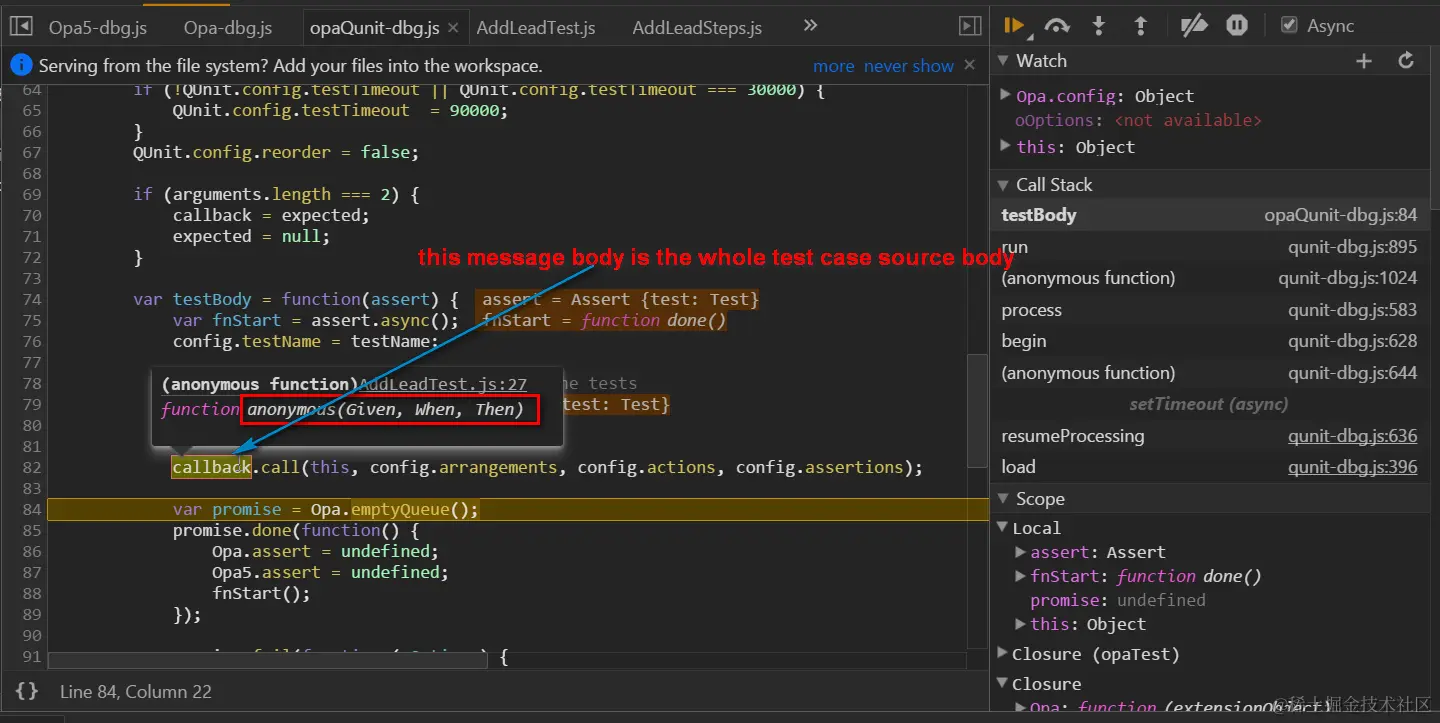Open qunit-dbg.js:636 source link
This screenshot has width=1440, height=723.
point(1352,436)
